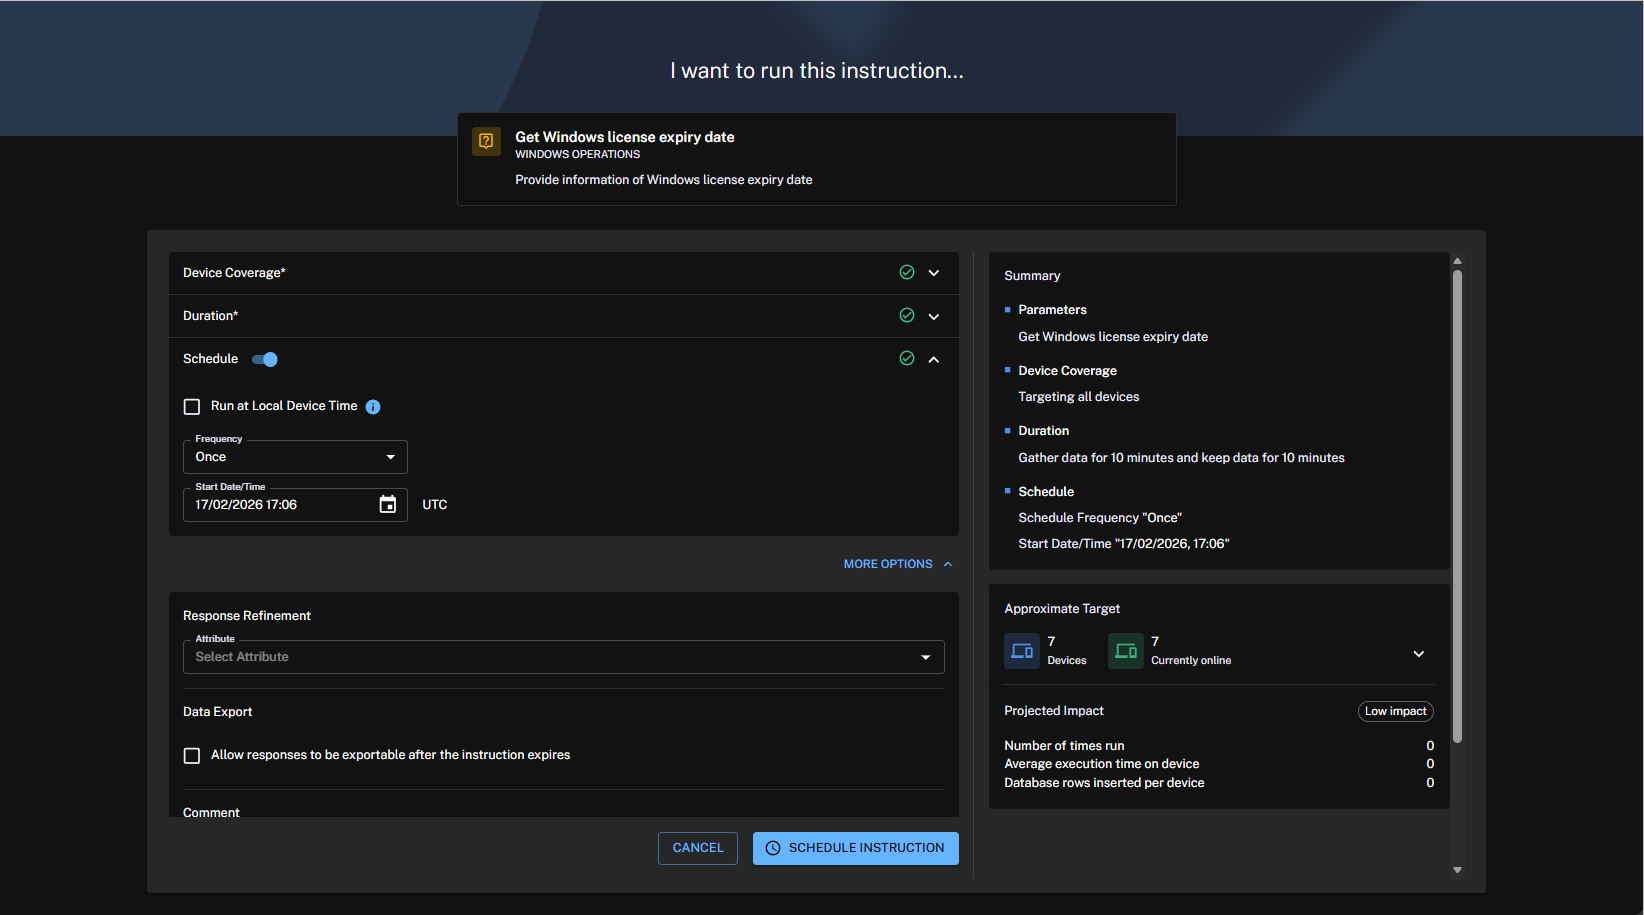The image size is (1644, 915).
Task: Click the Duration green checkmark icon
Action: 907,315
